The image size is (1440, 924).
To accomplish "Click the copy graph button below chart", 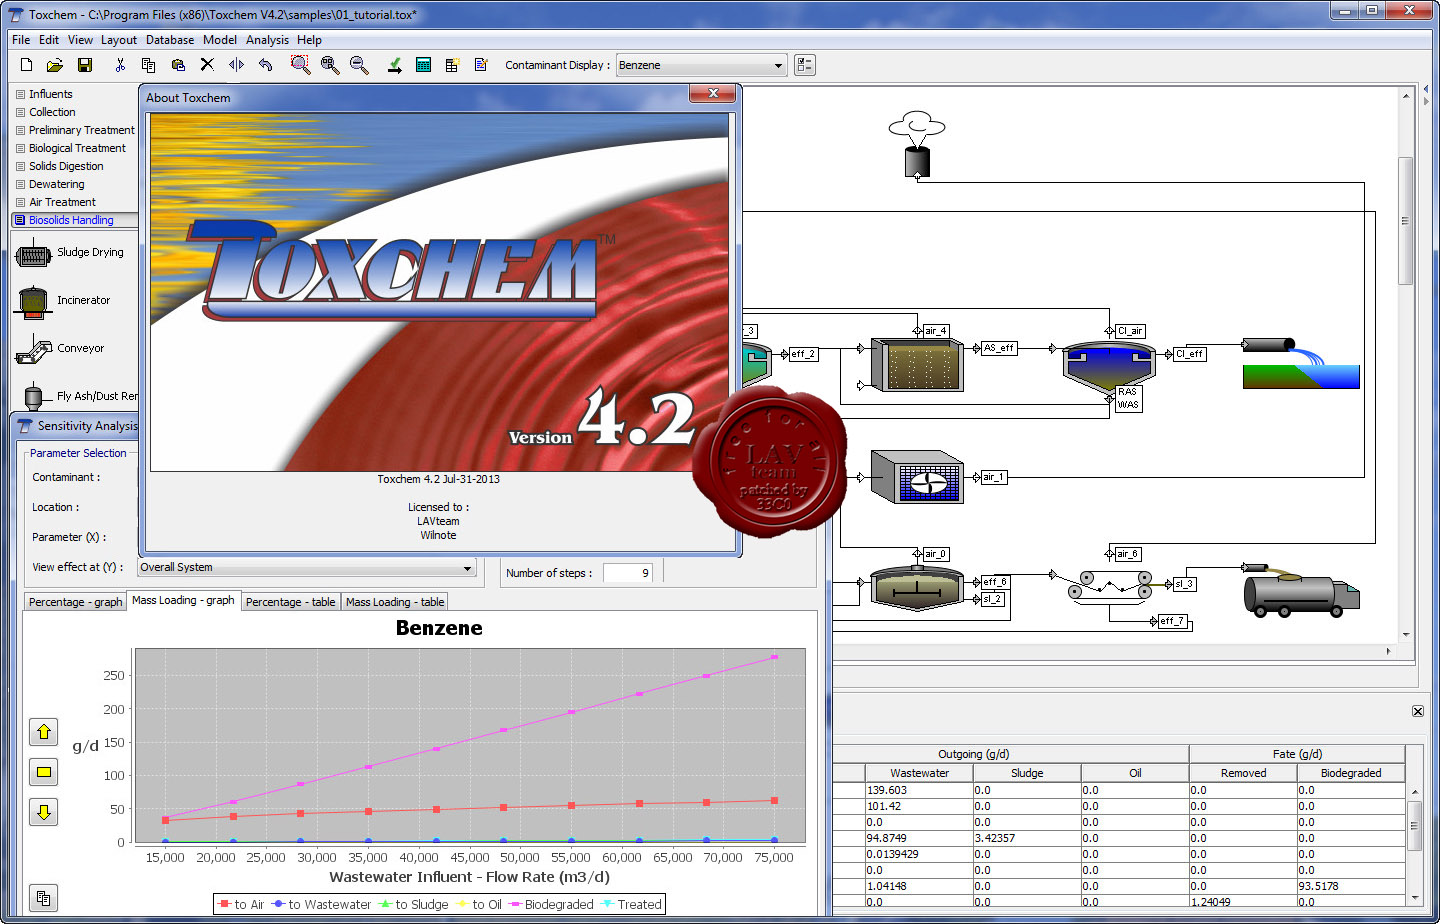I will pyautogui.click(x=44, y=898).
